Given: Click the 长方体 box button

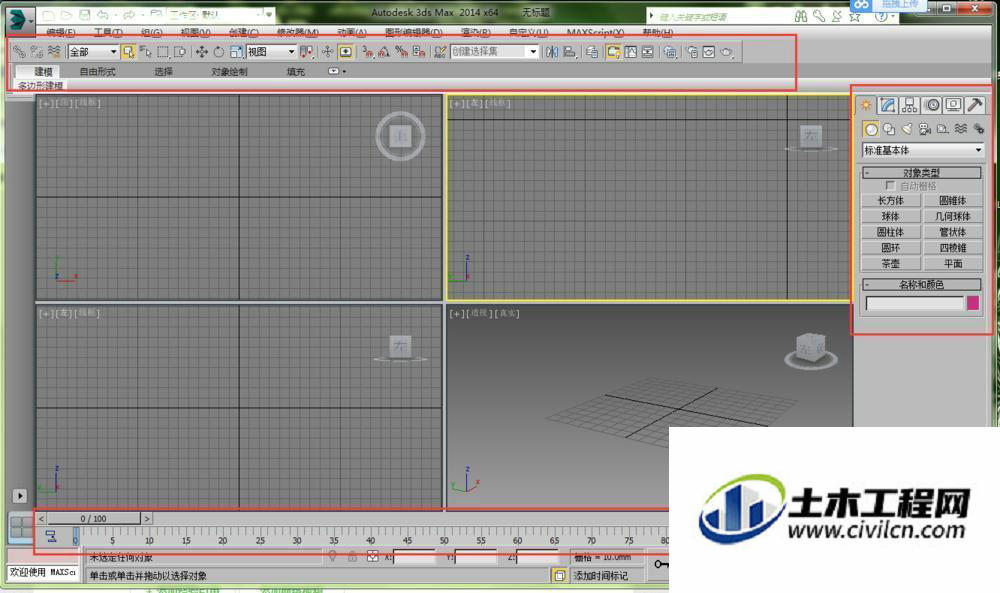Looking at the screenshot, I should pyautogui.click(x=890, y=200).
